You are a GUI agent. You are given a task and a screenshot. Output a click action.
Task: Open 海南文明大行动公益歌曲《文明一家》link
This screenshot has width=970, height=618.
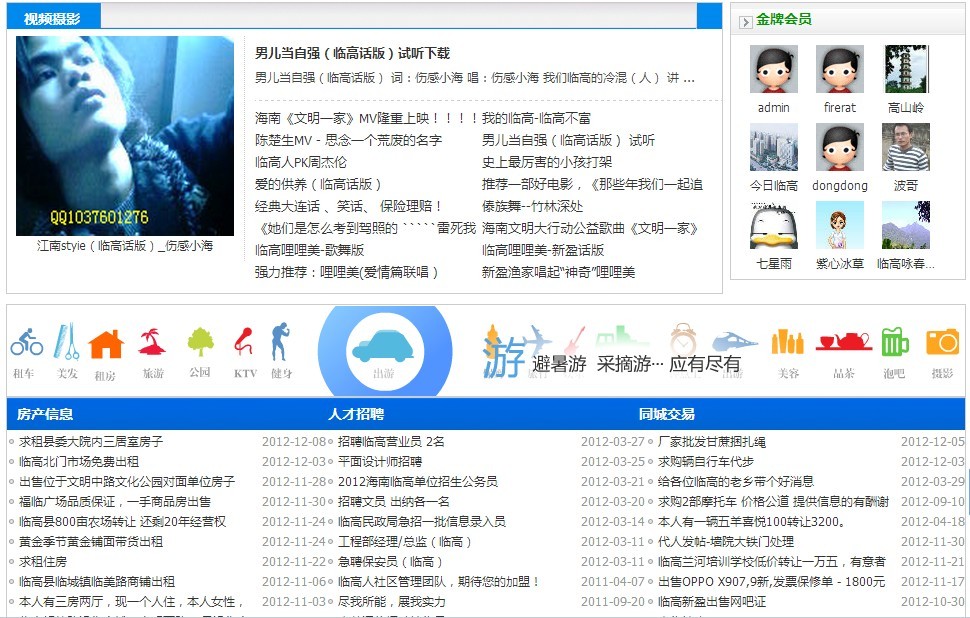click(590, 228)
